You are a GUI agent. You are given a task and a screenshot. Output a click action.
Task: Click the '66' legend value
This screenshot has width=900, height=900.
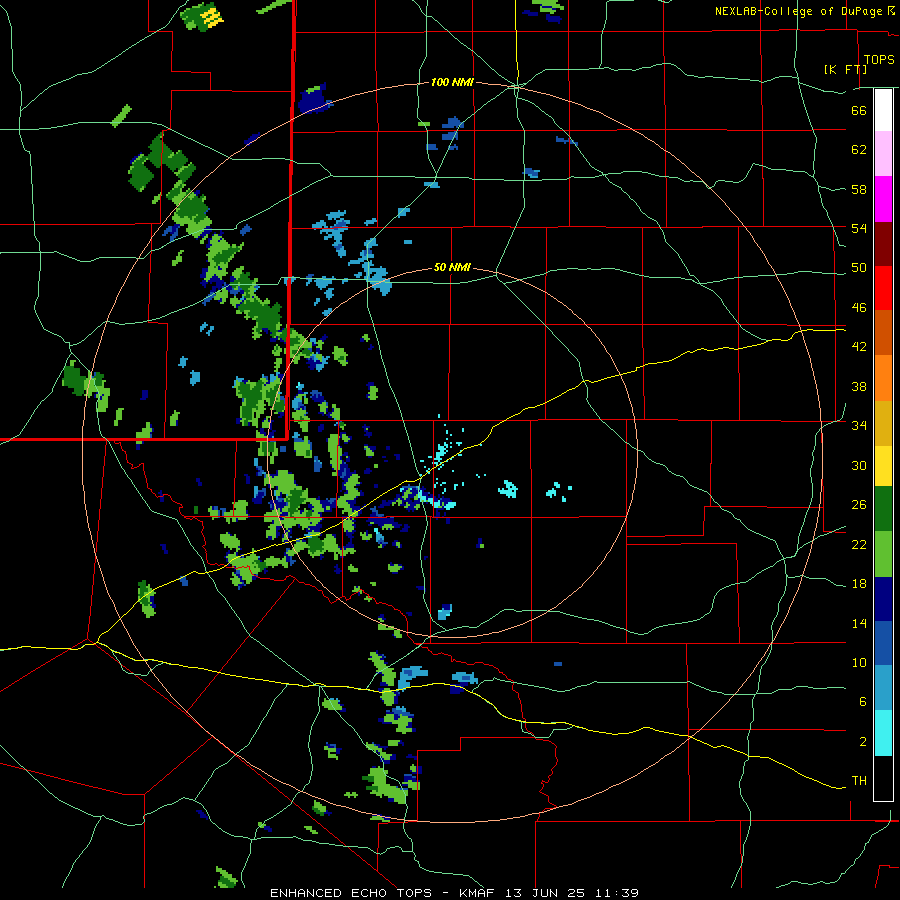(x=859, y=110)
